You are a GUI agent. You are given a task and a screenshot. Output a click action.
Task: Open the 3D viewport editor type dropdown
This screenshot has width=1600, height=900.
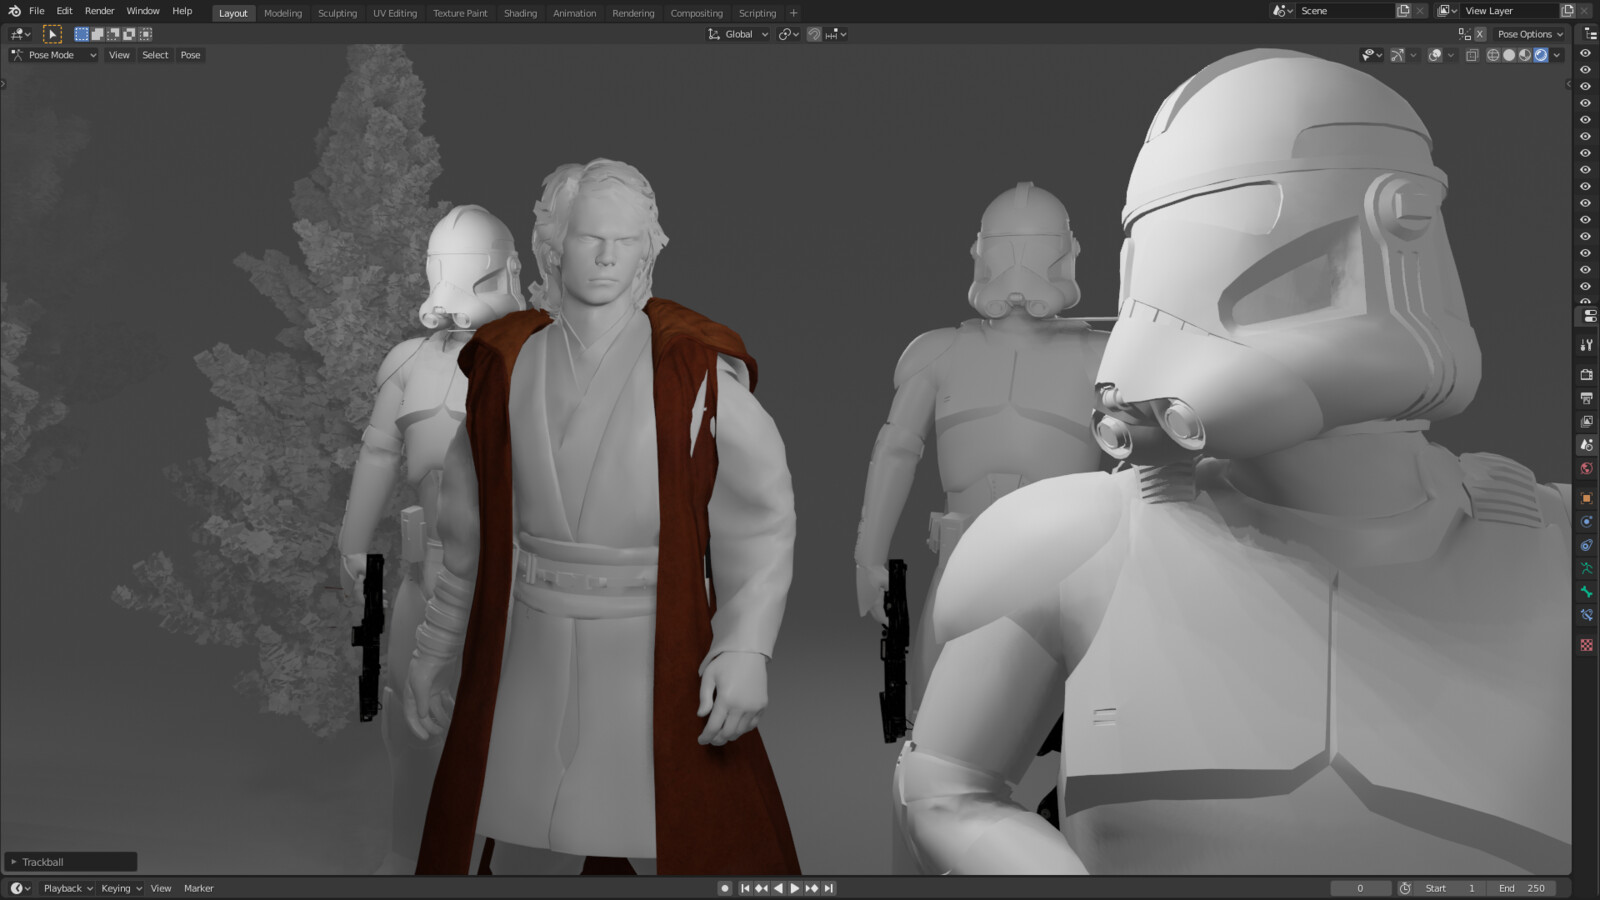click(20, 34)
